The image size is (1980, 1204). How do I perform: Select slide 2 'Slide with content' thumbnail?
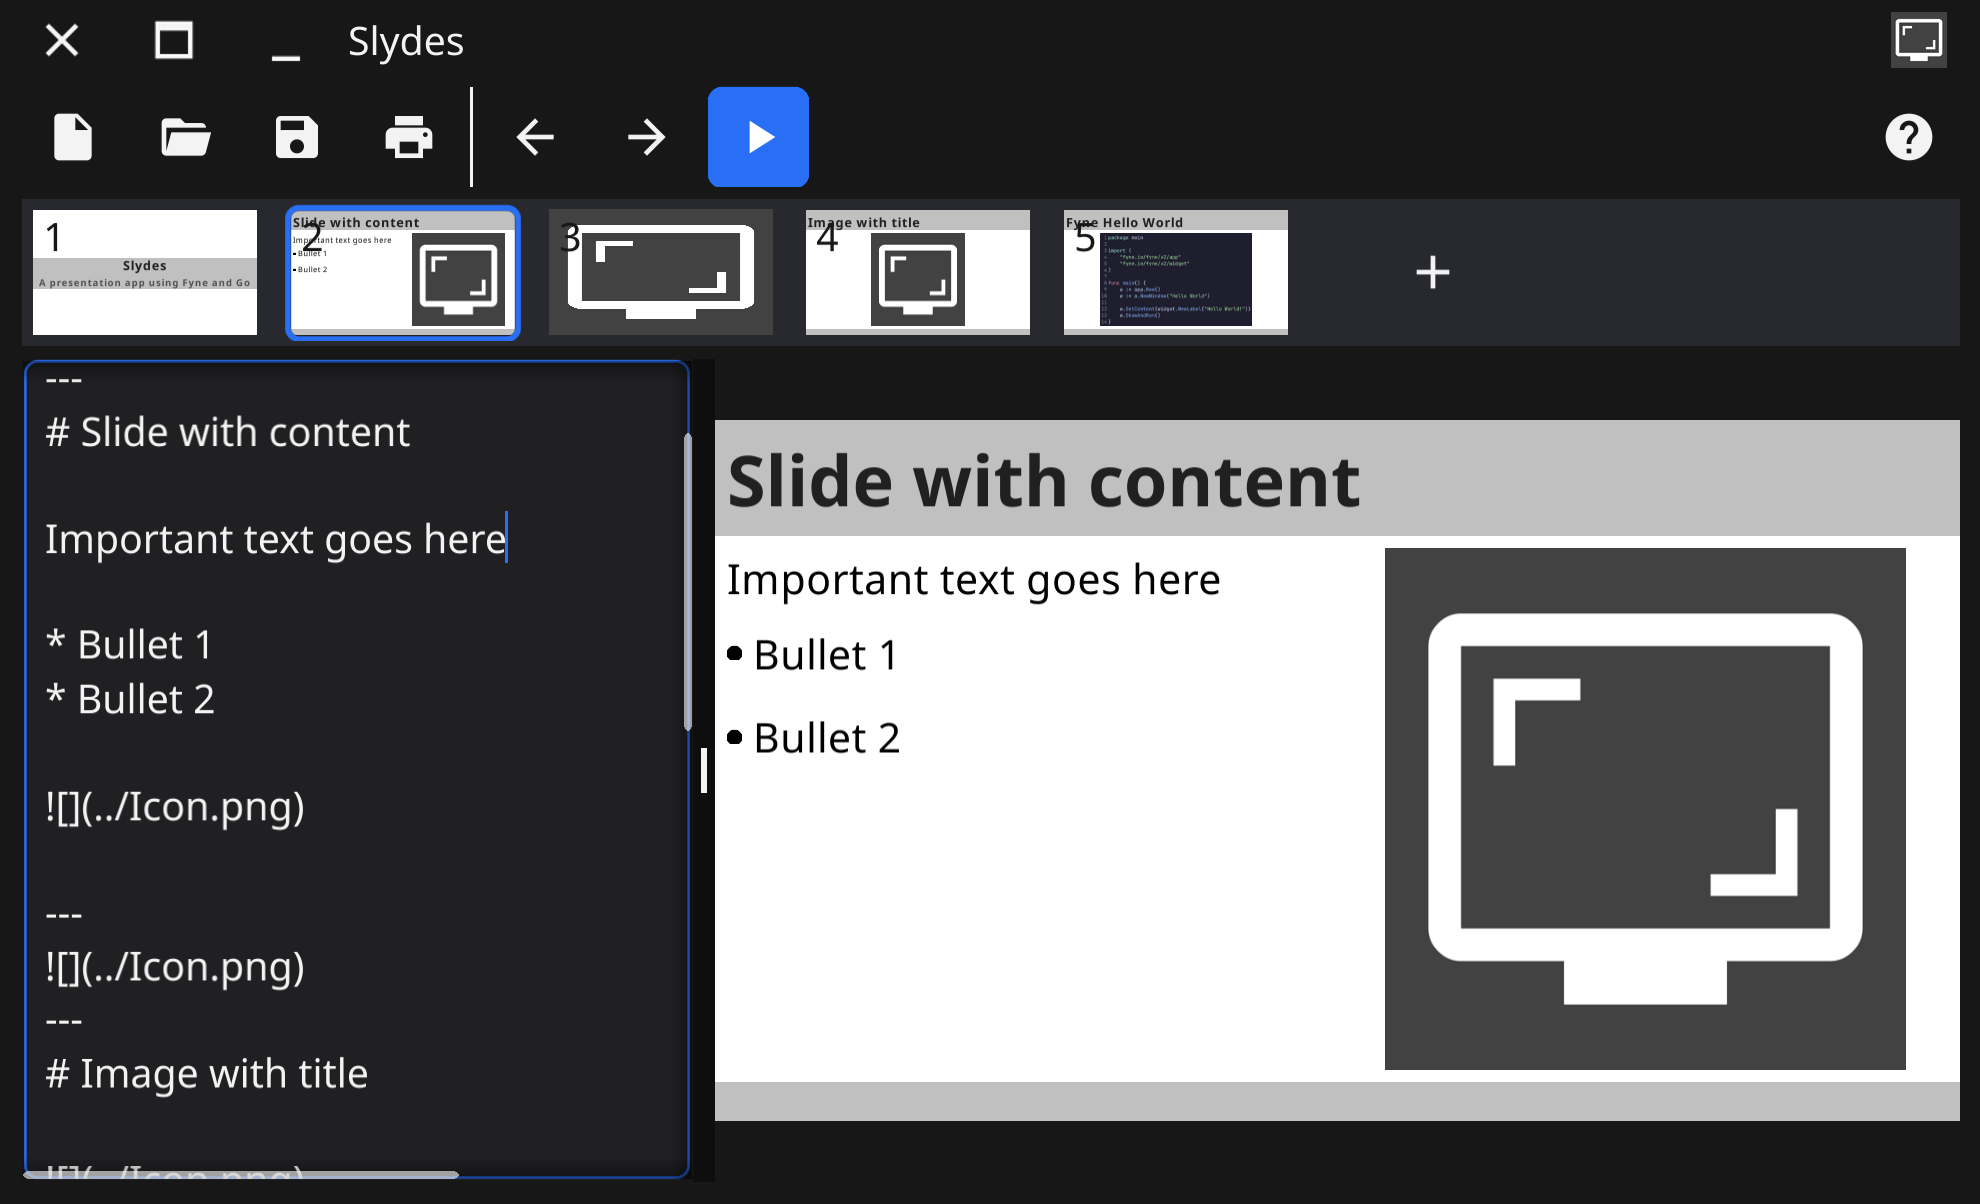[x=403, y=272]
